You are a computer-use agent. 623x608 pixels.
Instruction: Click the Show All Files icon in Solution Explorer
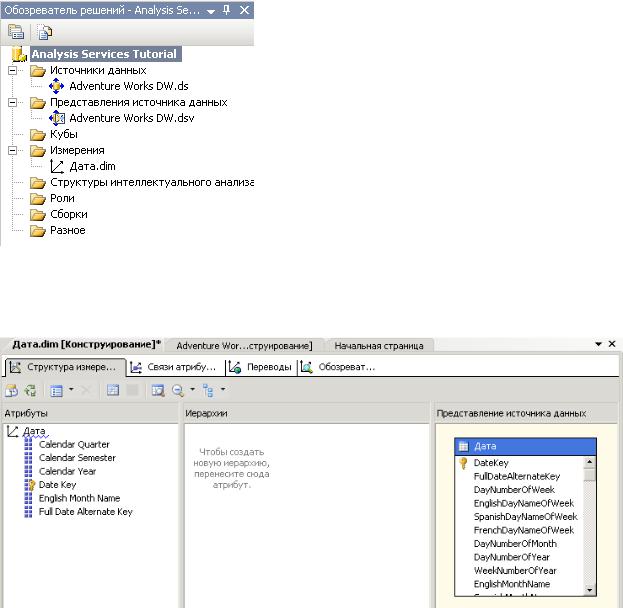point(45,32)
